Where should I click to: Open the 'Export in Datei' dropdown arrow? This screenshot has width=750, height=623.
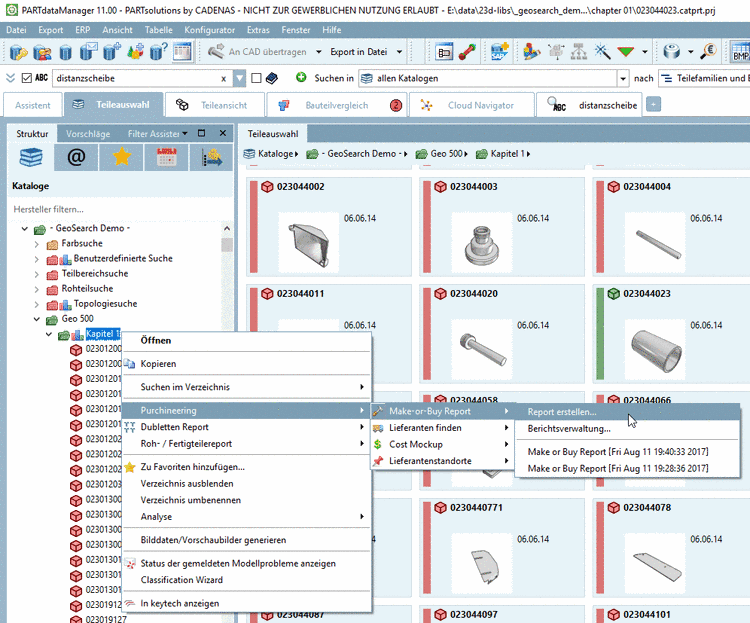(399, 52)
